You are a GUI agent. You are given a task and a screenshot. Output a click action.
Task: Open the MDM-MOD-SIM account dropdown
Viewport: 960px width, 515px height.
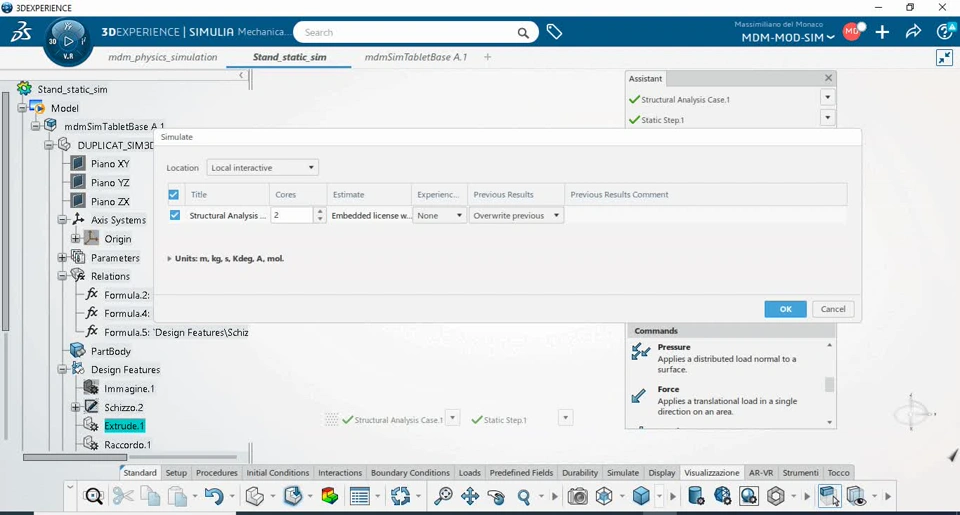[x=788, y=38]
